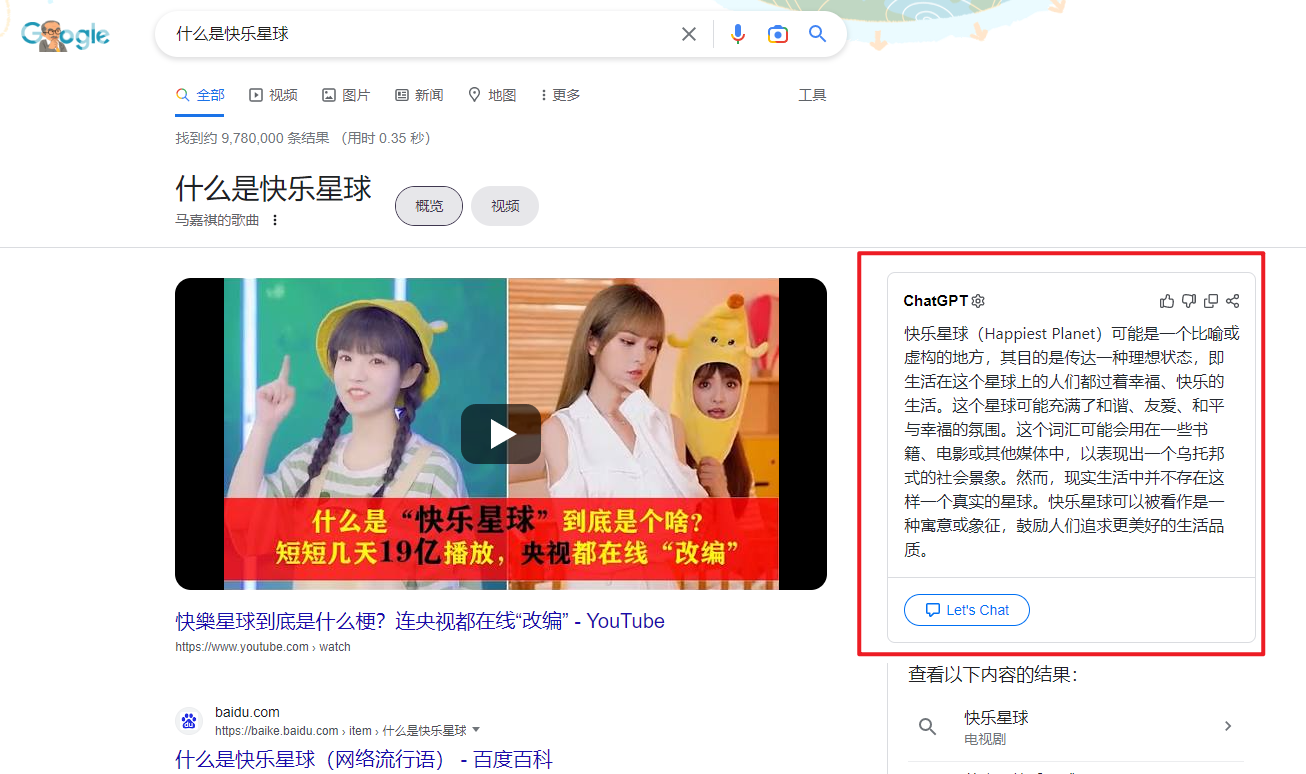Switch to 视频 search tab

pos(273,95)
